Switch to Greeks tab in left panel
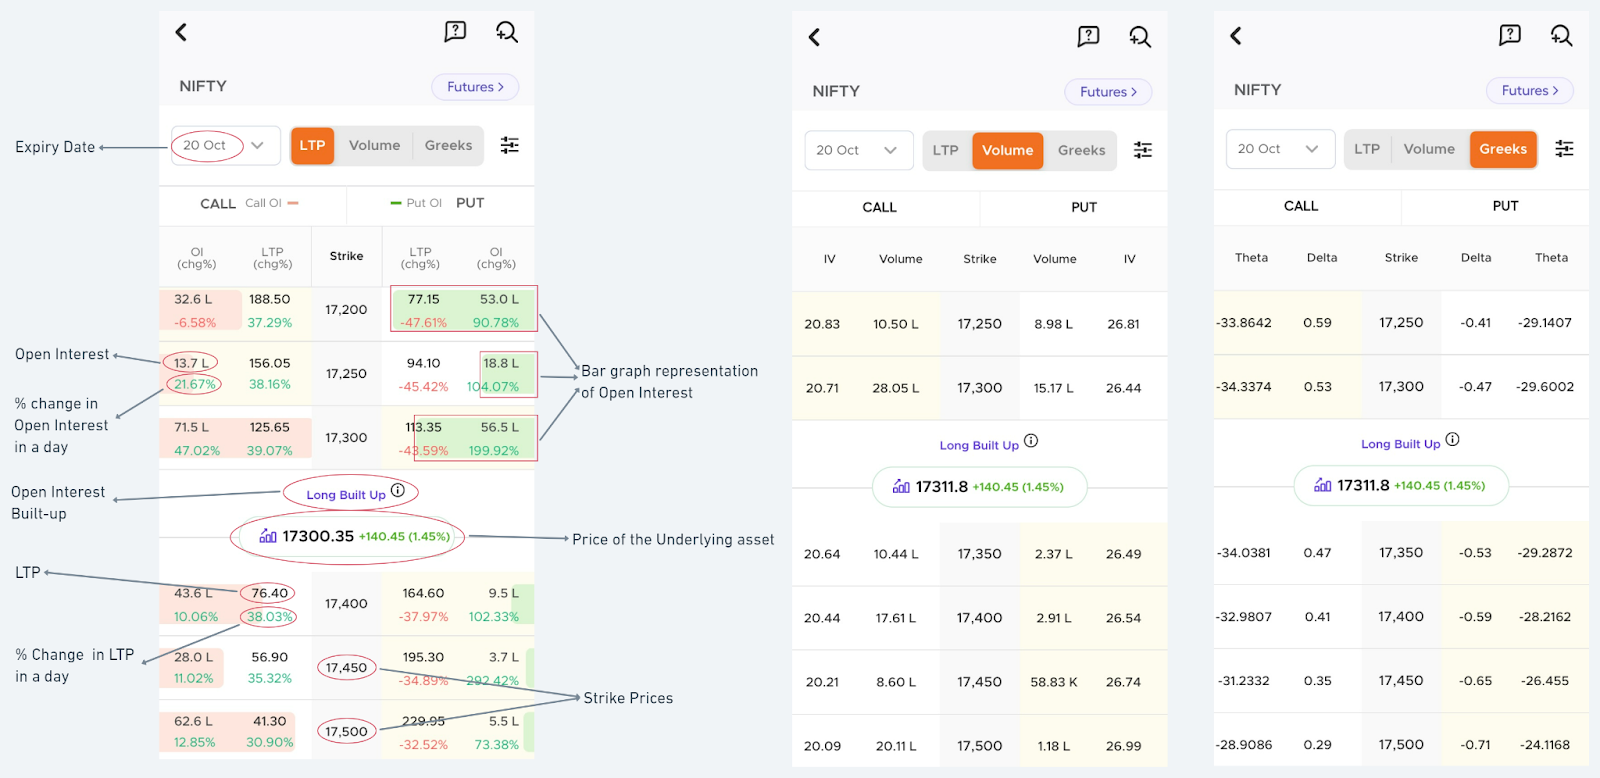1600x778 pixels. coord(448,145)
